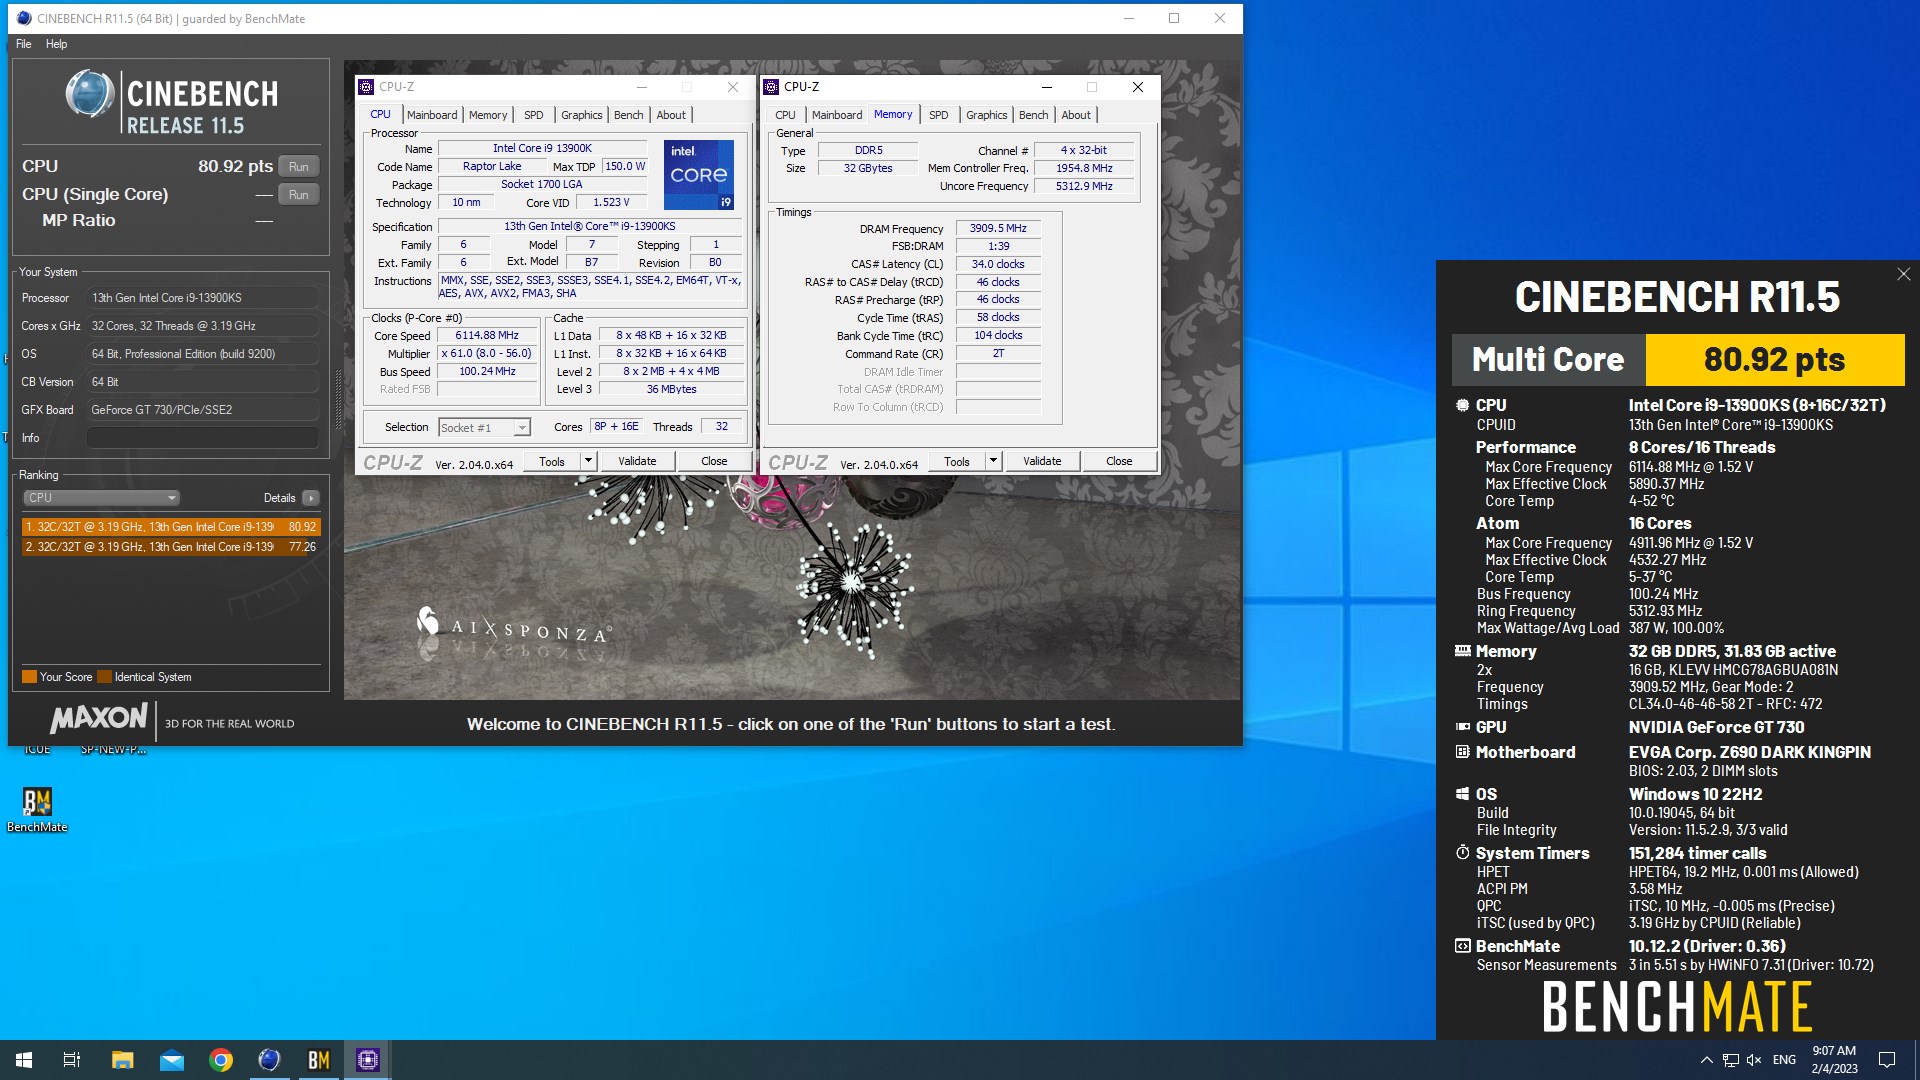Image resolution: width=1920 pixels, height=1080 pixels.
Task: Open BenchMate desktop shortcut
Action: pyautogui.click(x=37, y=809)
